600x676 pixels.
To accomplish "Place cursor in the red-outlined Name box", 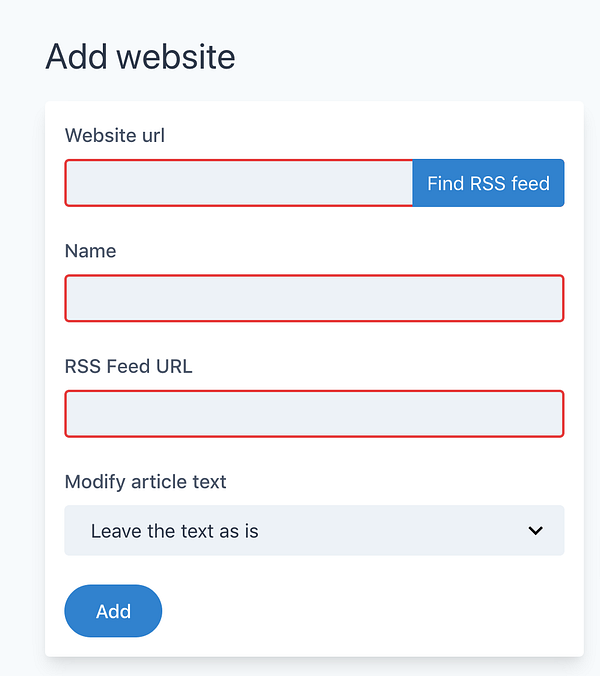I will point(314,299).
